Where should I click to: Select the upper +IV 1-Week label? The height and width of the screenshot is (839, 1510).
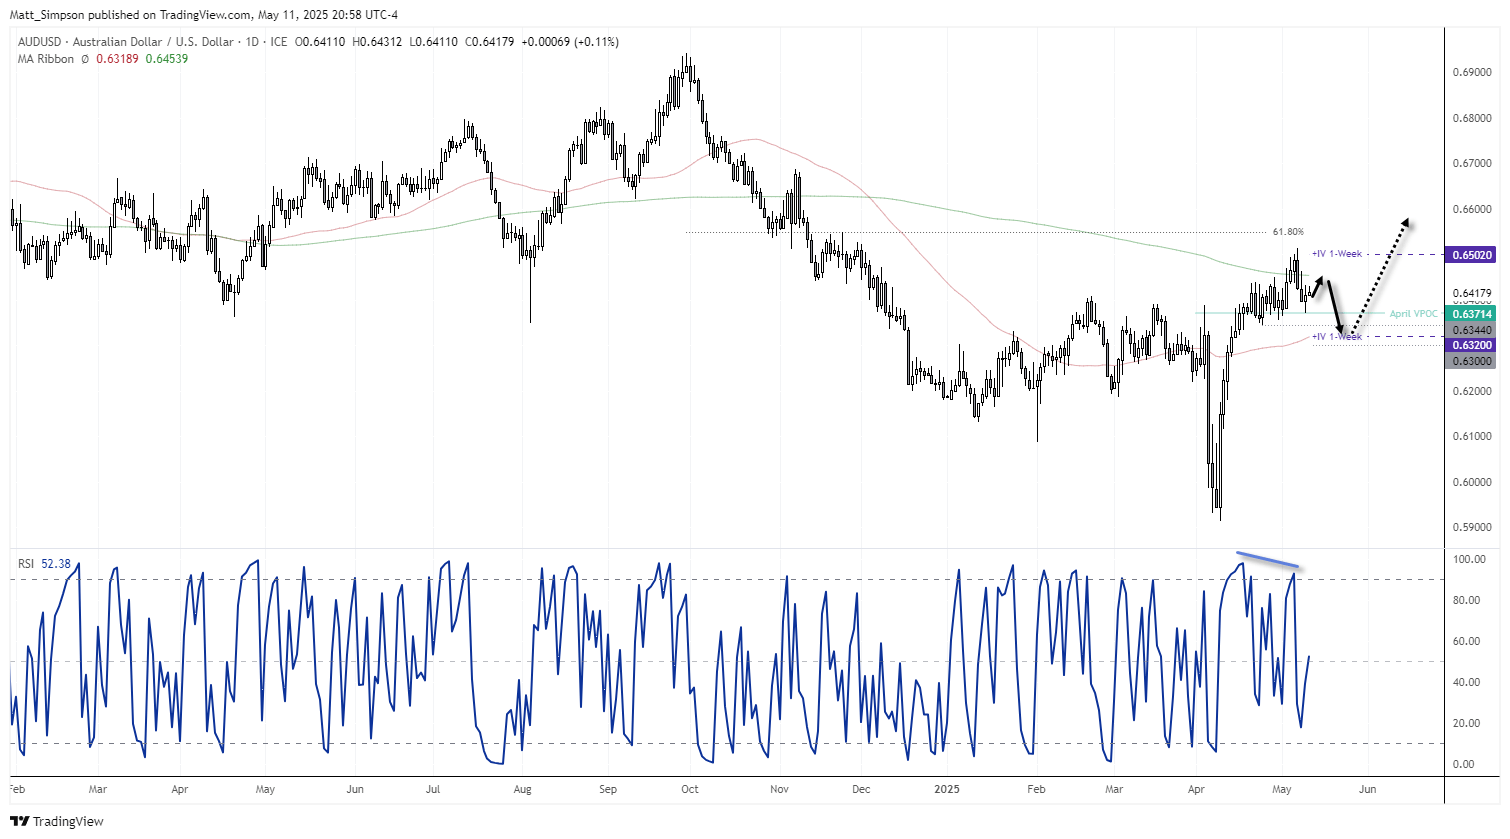pos(1337,254)
